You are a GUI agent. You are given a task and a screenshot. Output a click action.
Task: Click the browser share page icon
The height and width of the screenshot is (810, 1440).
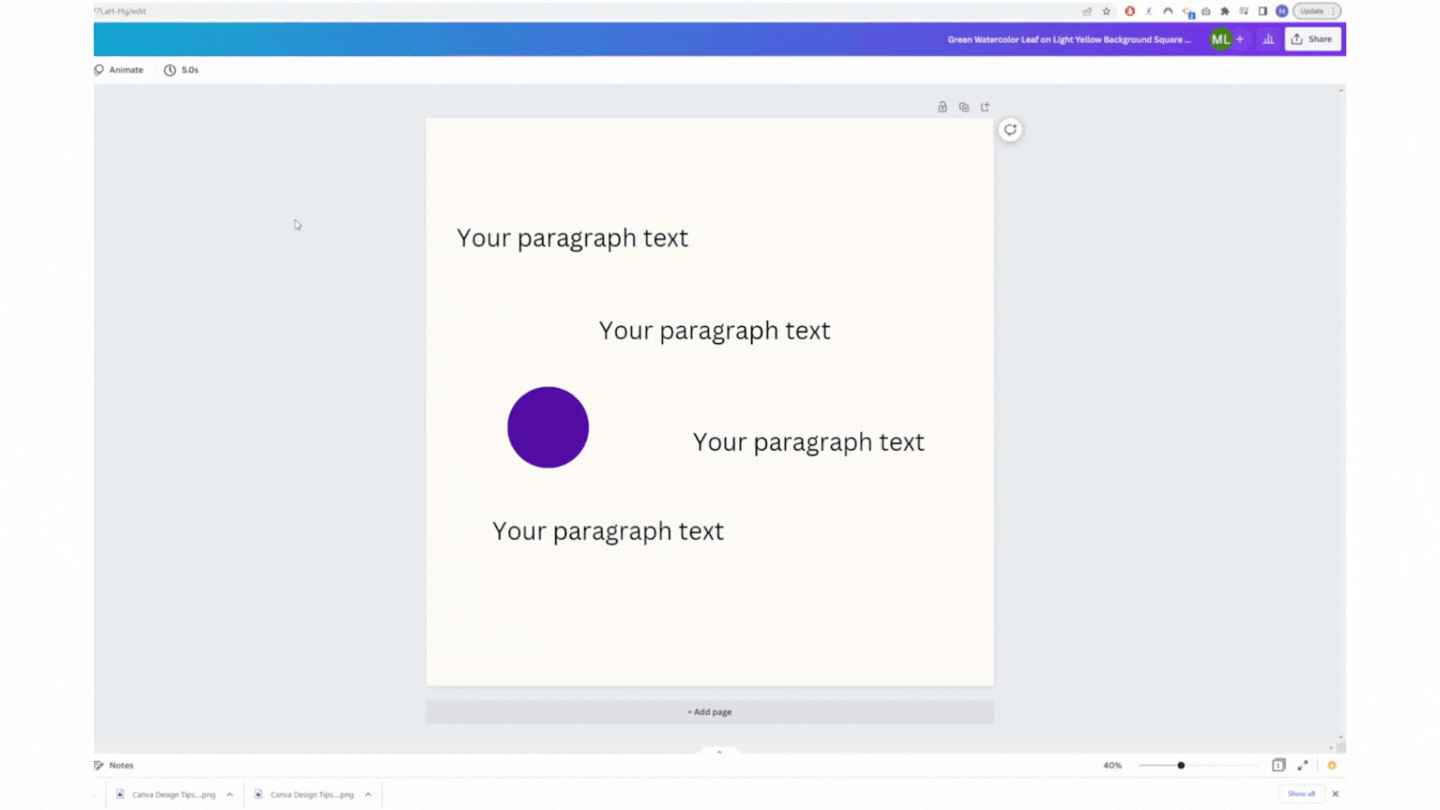(1087, 11)
